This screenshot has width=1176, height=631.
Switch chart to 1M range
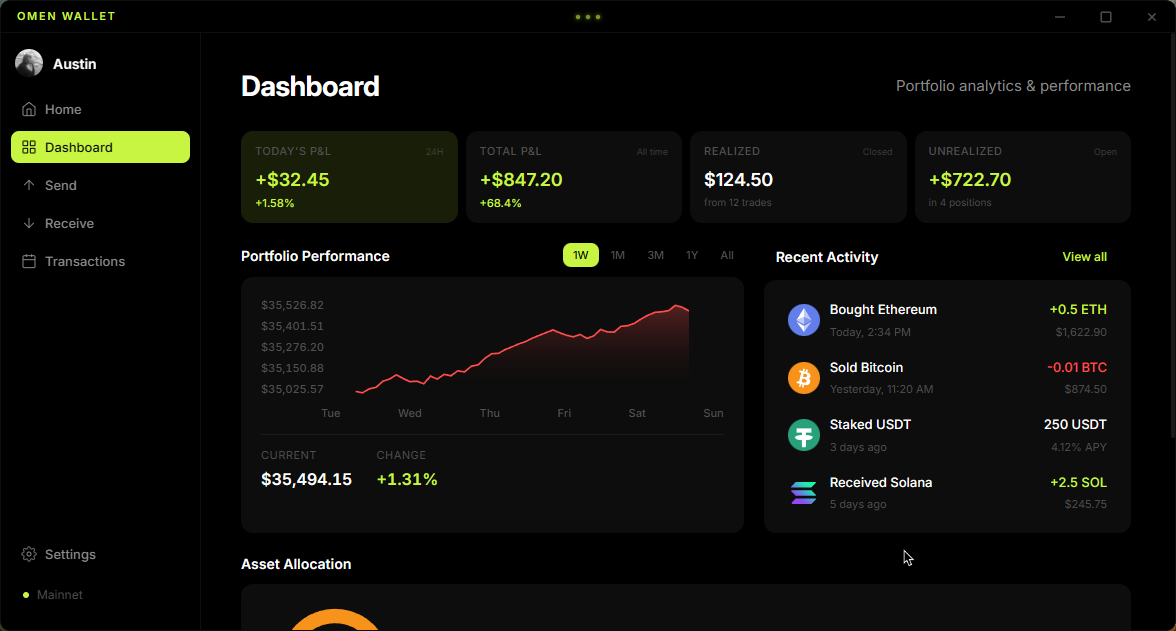pyautogui.click(x=618, y=255)
